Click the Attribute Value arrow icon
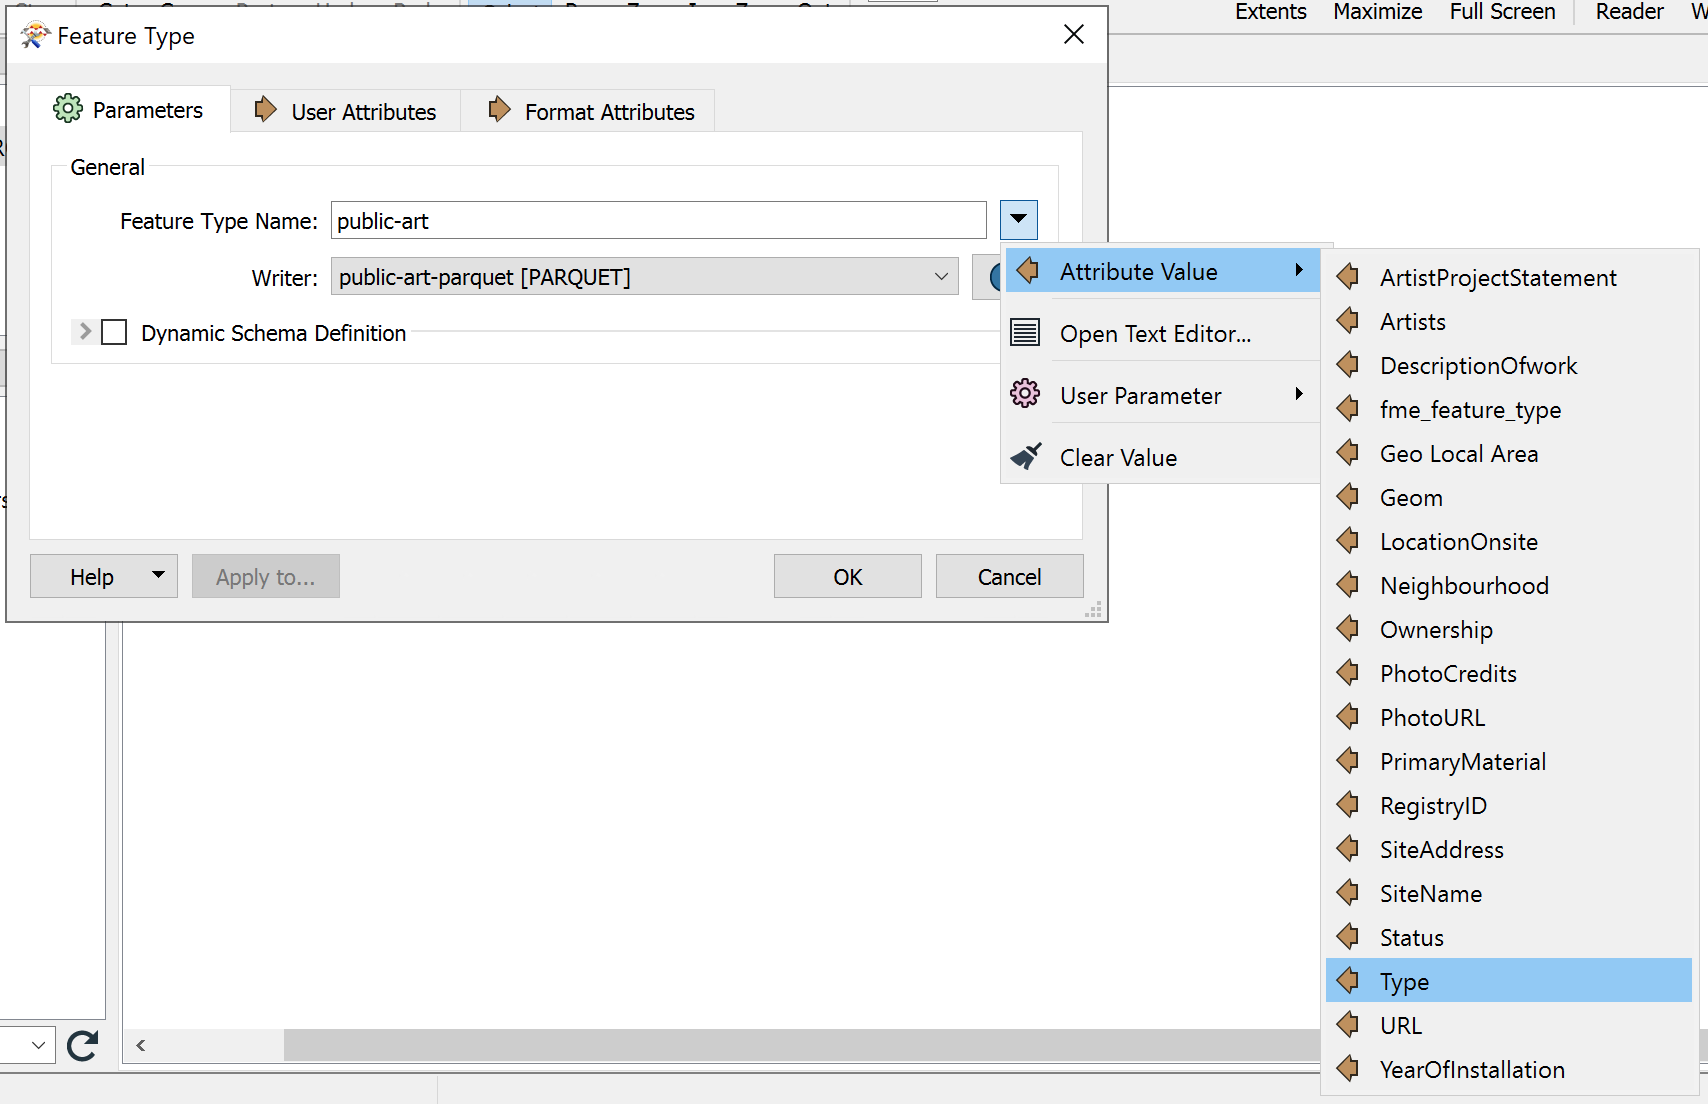This screenshot has height=1104, width=1708. coord(1027,270)
